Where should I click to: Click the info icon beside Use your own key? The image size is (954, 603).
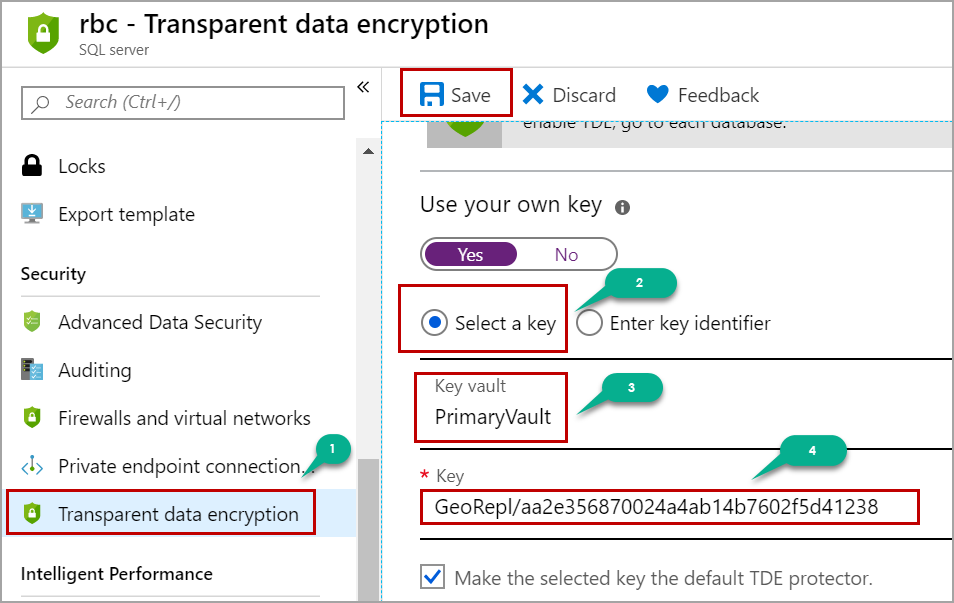coord(622,208)
